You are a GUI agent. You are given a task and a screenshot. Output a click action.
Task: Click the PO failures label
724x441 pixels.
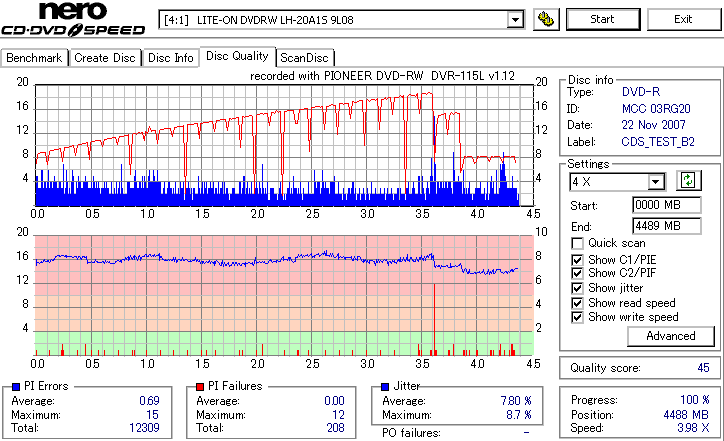(411, 433)
